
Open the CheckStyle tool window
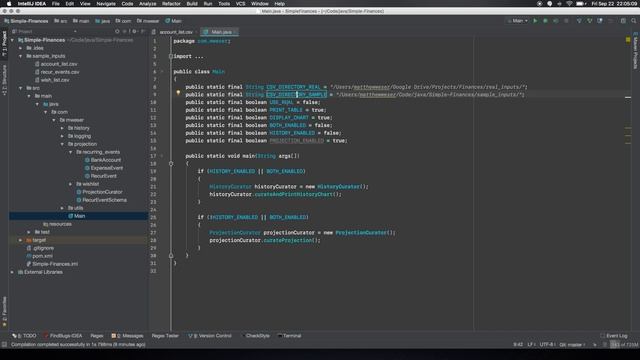tap(256, 336)
